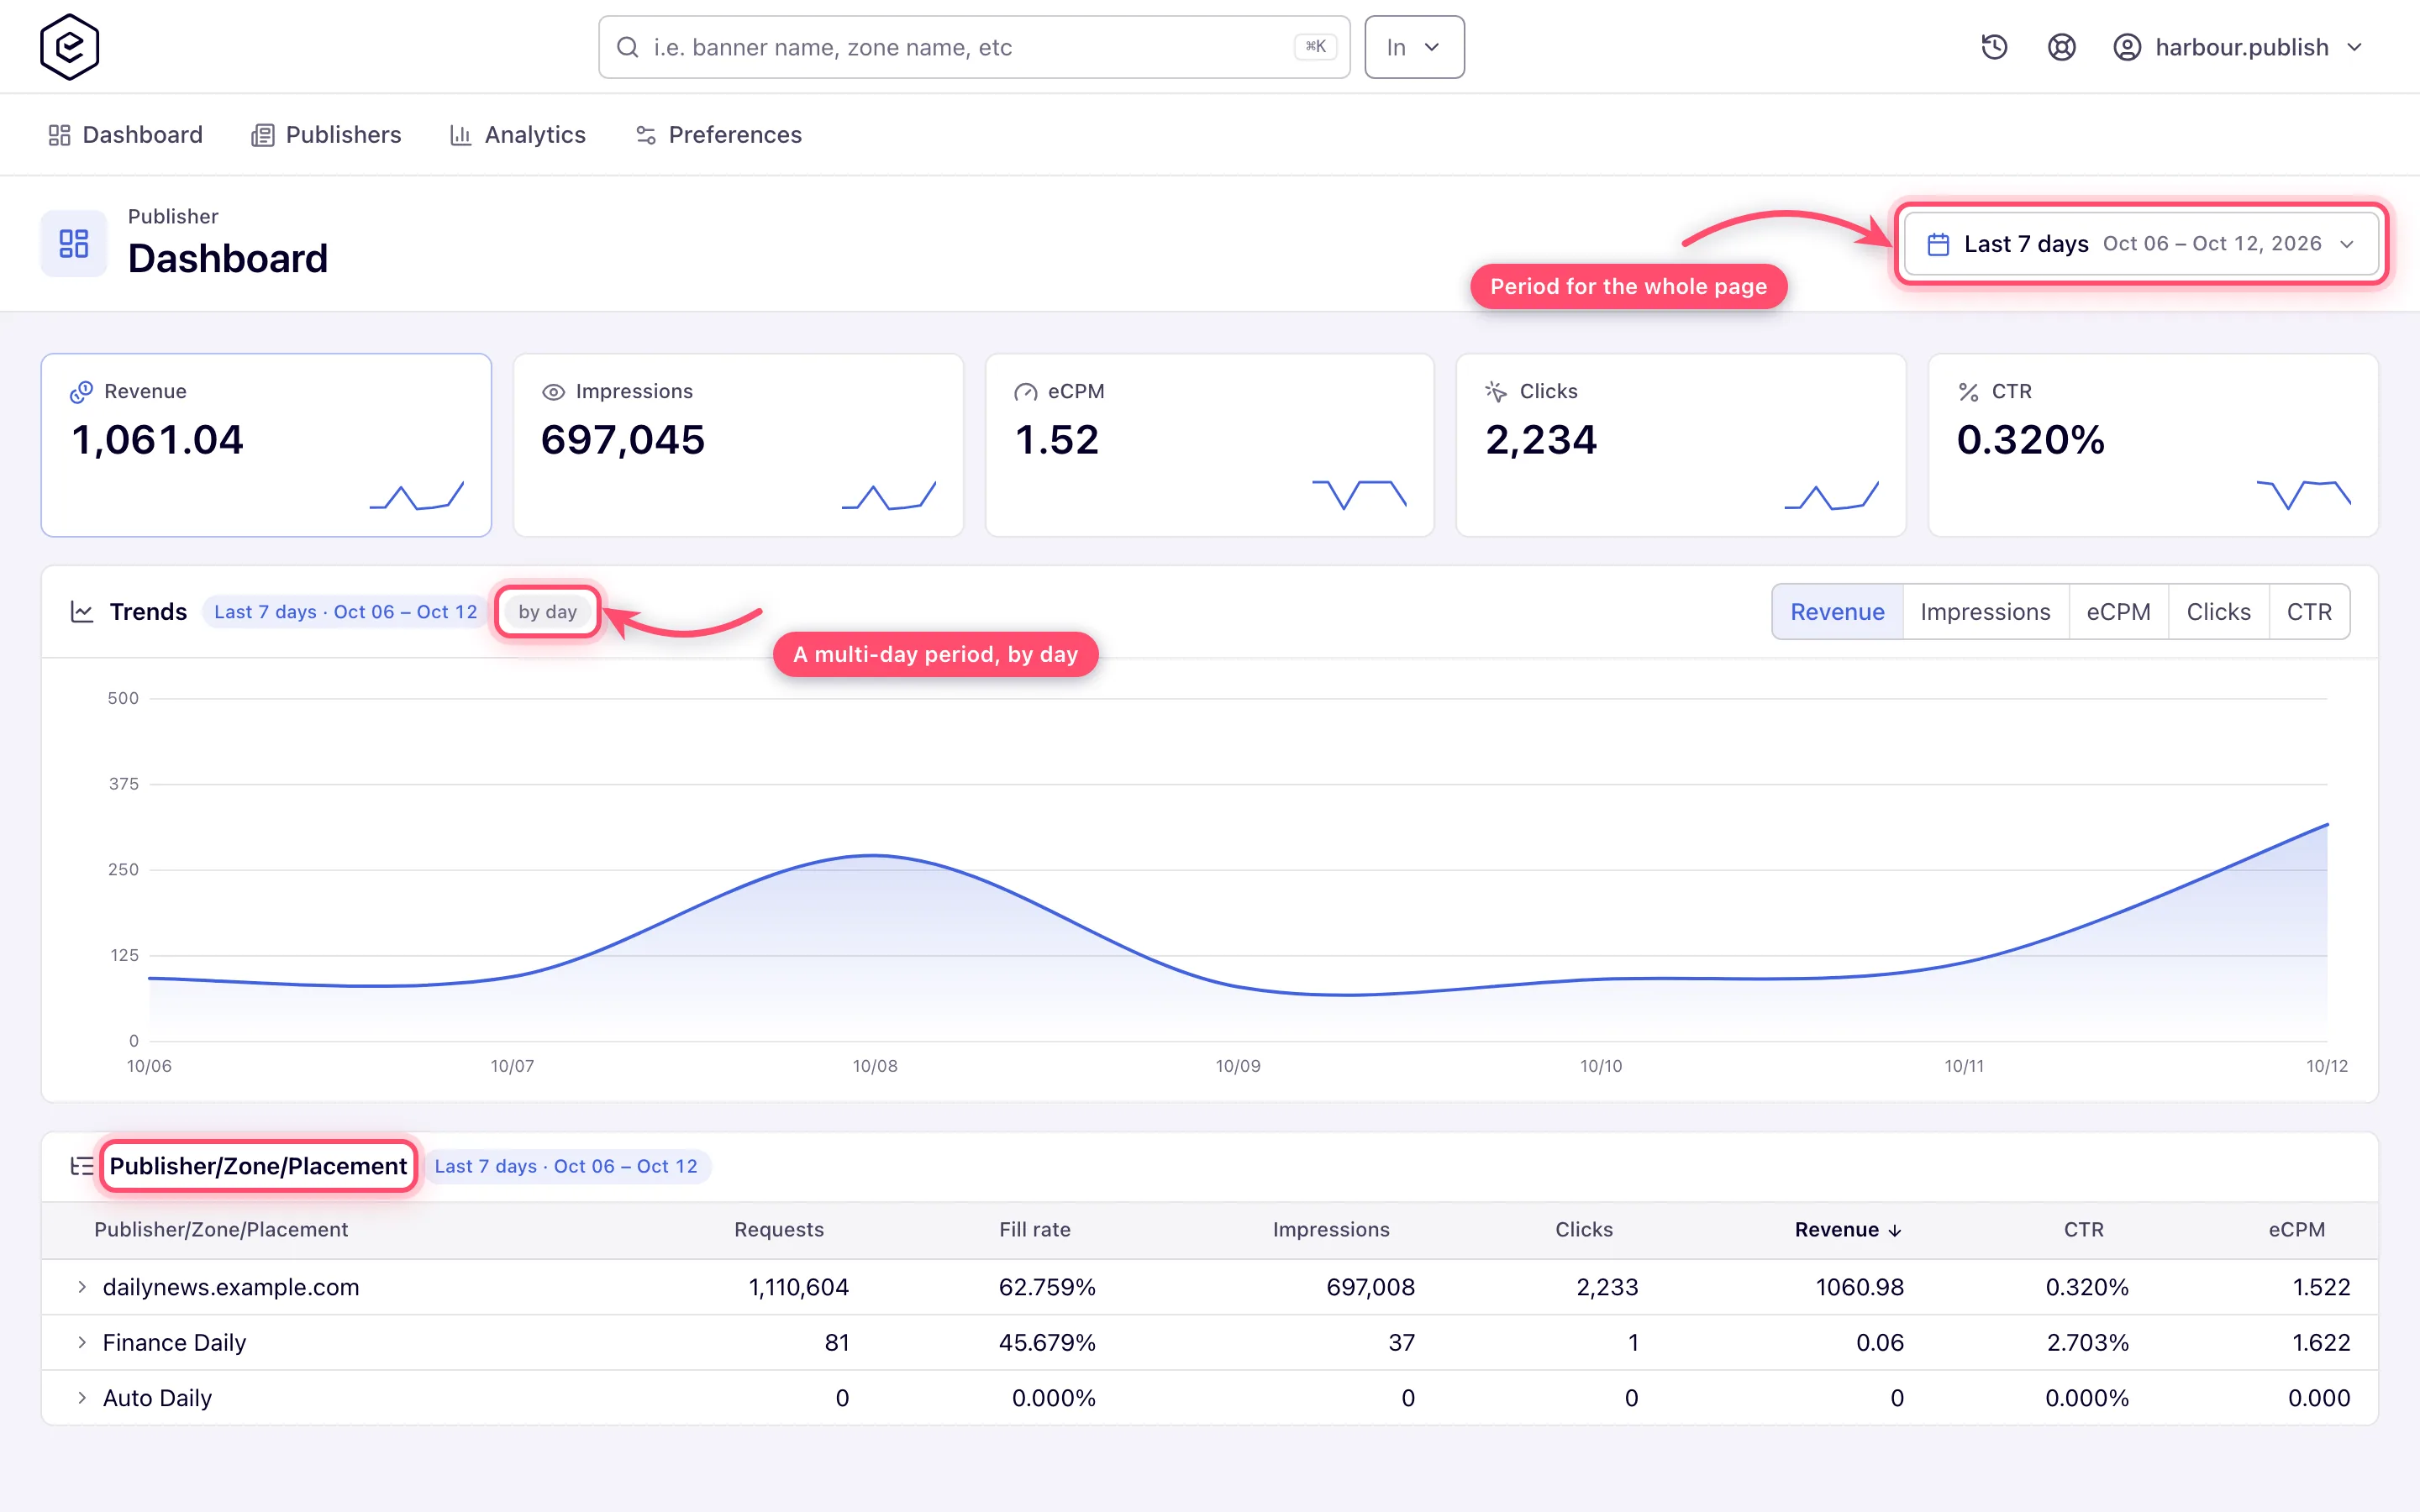Click the Revenue sort arrow icon
The height and width of the screenshot is (1512, 2420).
(x=1895, y=1231)
